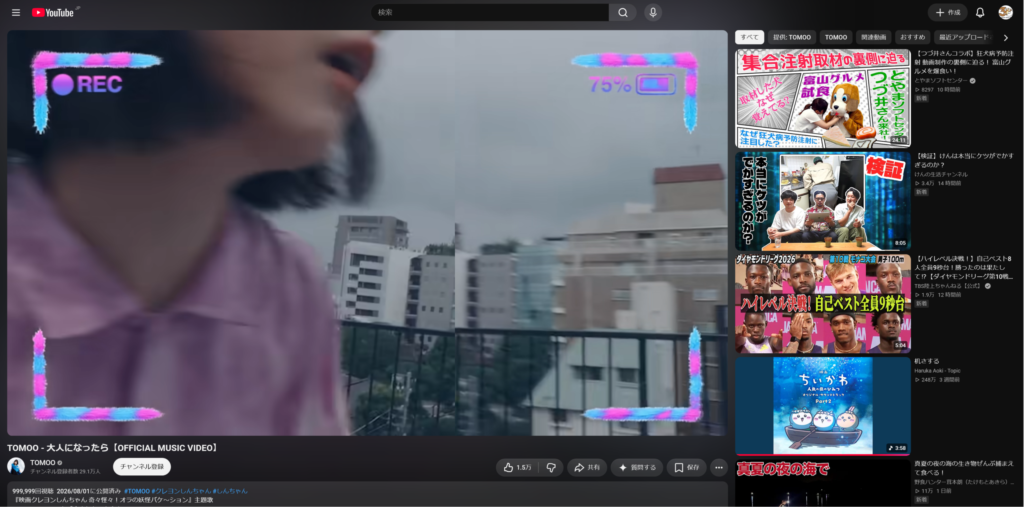
Task: Open the ハイレベル決戦 sprint video thumbnail
Action: [823, 303]
